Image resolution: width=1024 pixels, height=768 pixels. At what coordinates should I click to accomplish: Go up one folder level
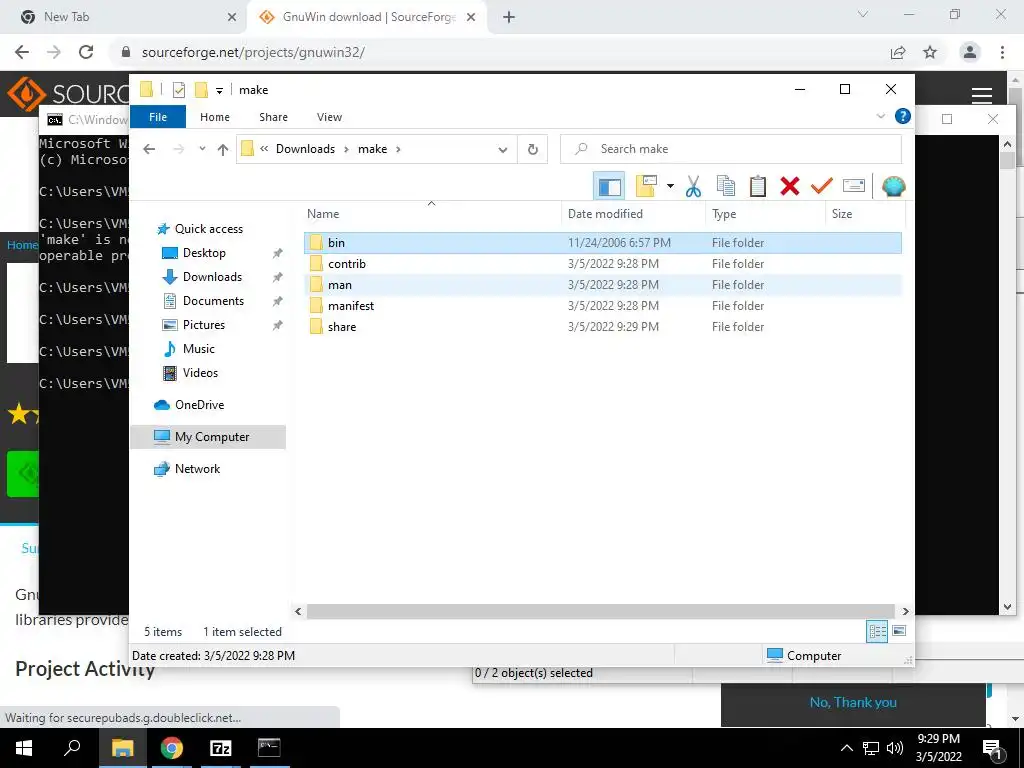(x=223, y=150)
